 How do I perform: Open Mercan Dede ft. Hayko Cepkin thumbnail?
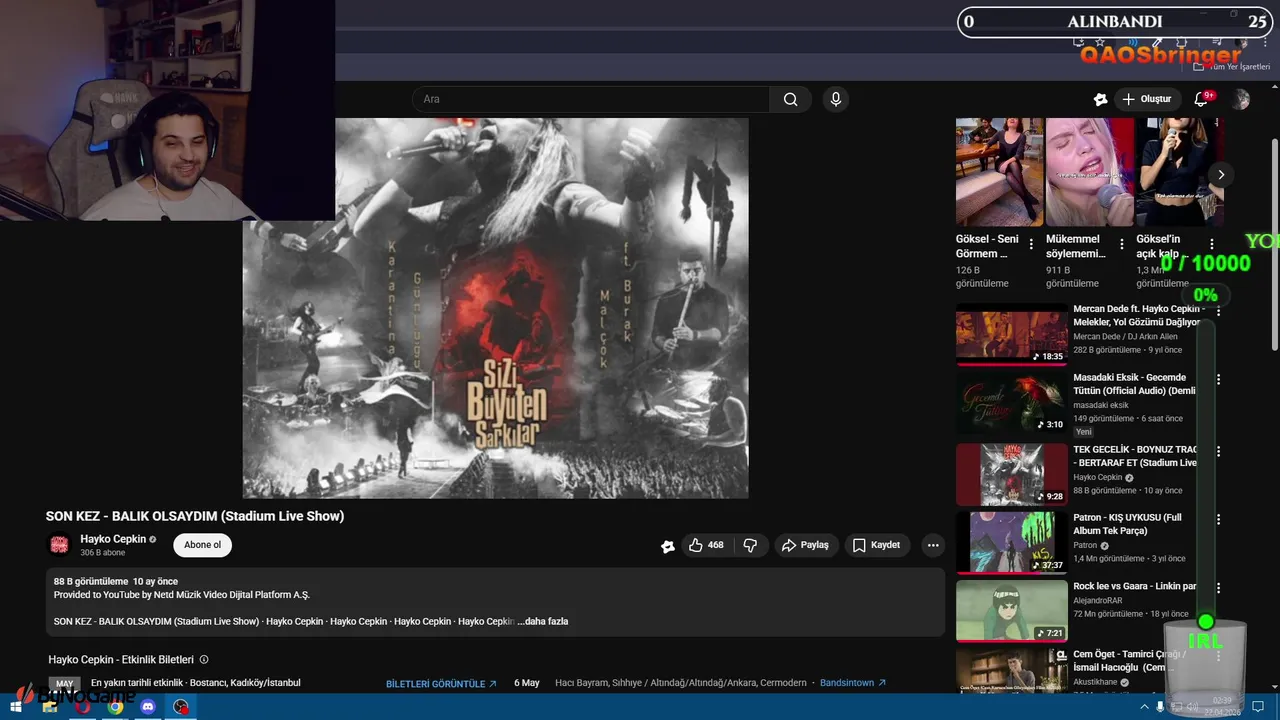[x=1012, y=335]
